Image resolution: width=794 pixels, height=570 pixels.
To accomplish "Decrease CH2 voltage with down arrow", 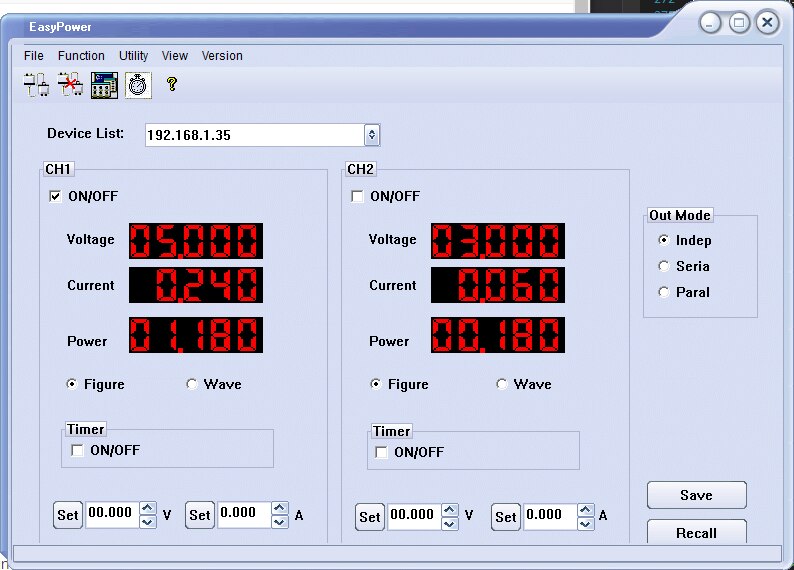I will [x=450, y=524].
